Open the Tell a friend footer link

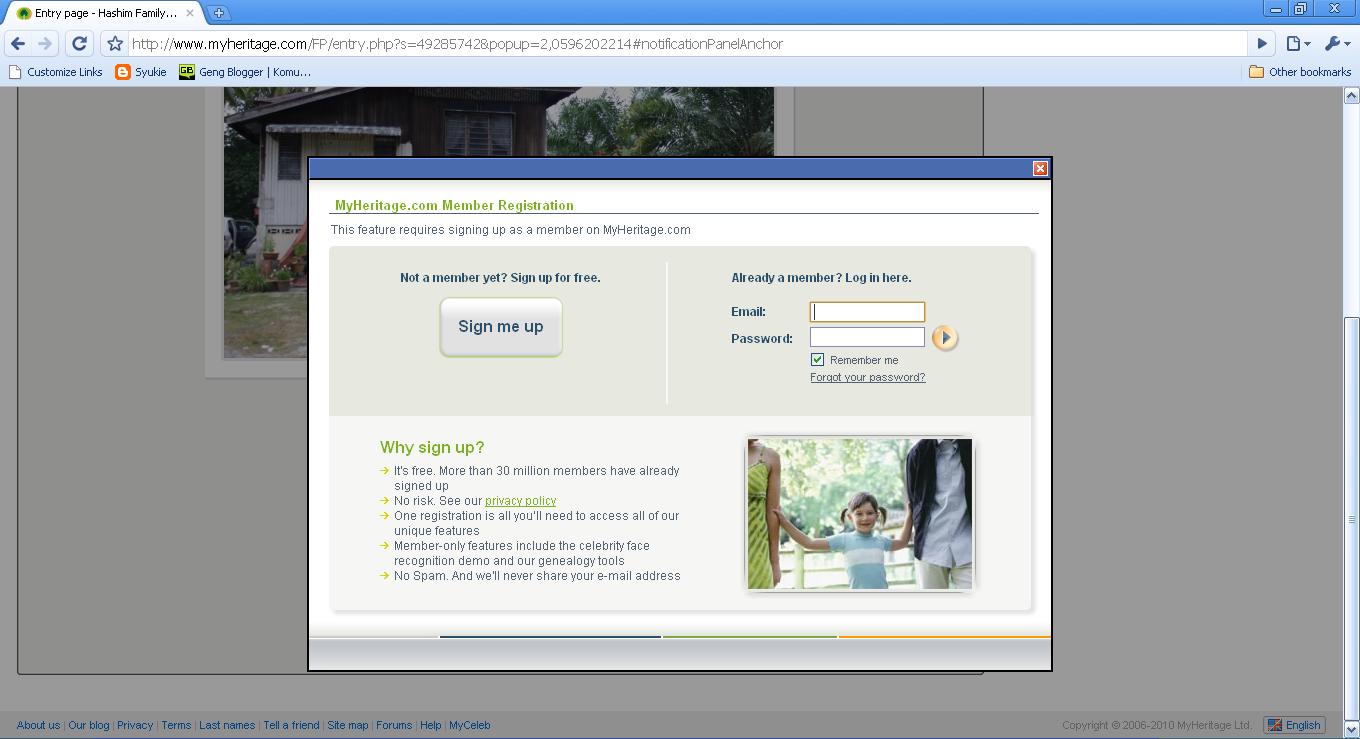click(291, 725)
